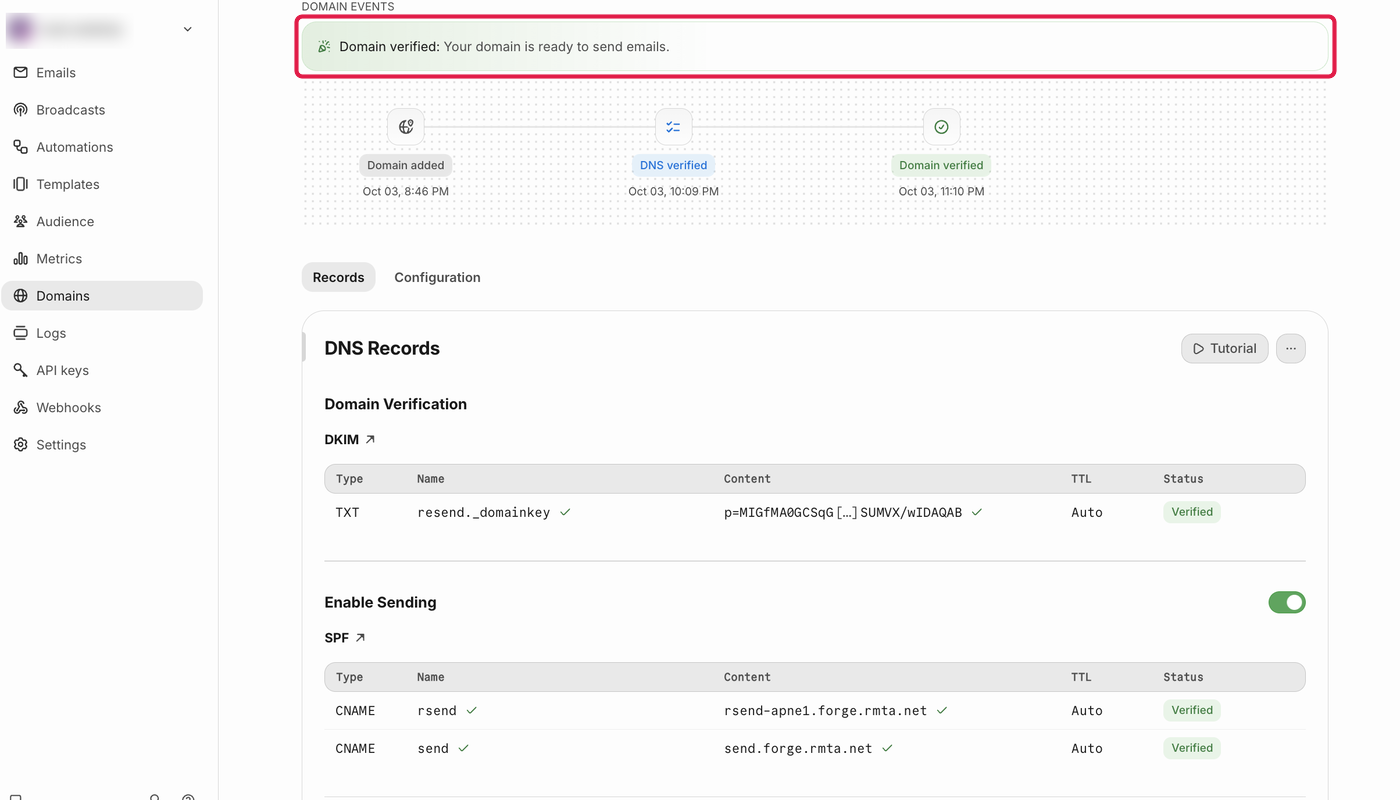Click the Domain verified check-circle icon
The width and height of the screenshot is (1400, 800).
pyautogui.click(x=941, y=127)
